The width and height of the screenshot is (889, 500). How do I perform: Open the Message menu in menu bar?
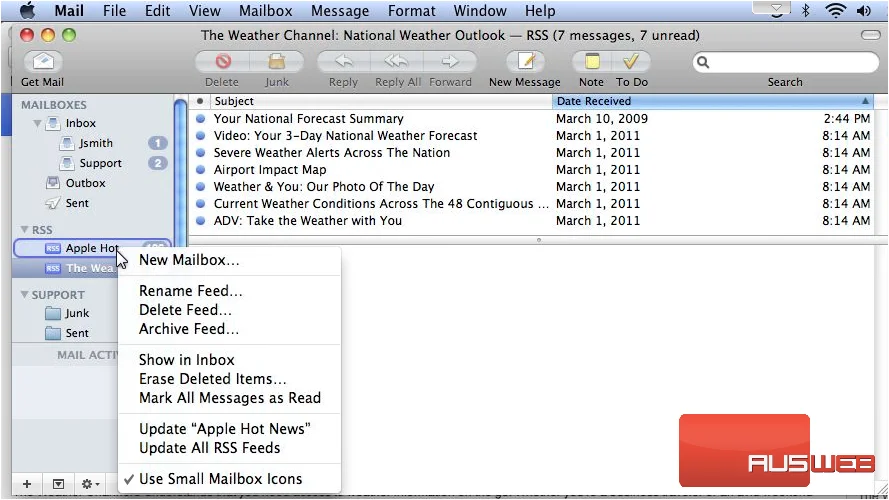pyautogui.click(x=340, y=10)
